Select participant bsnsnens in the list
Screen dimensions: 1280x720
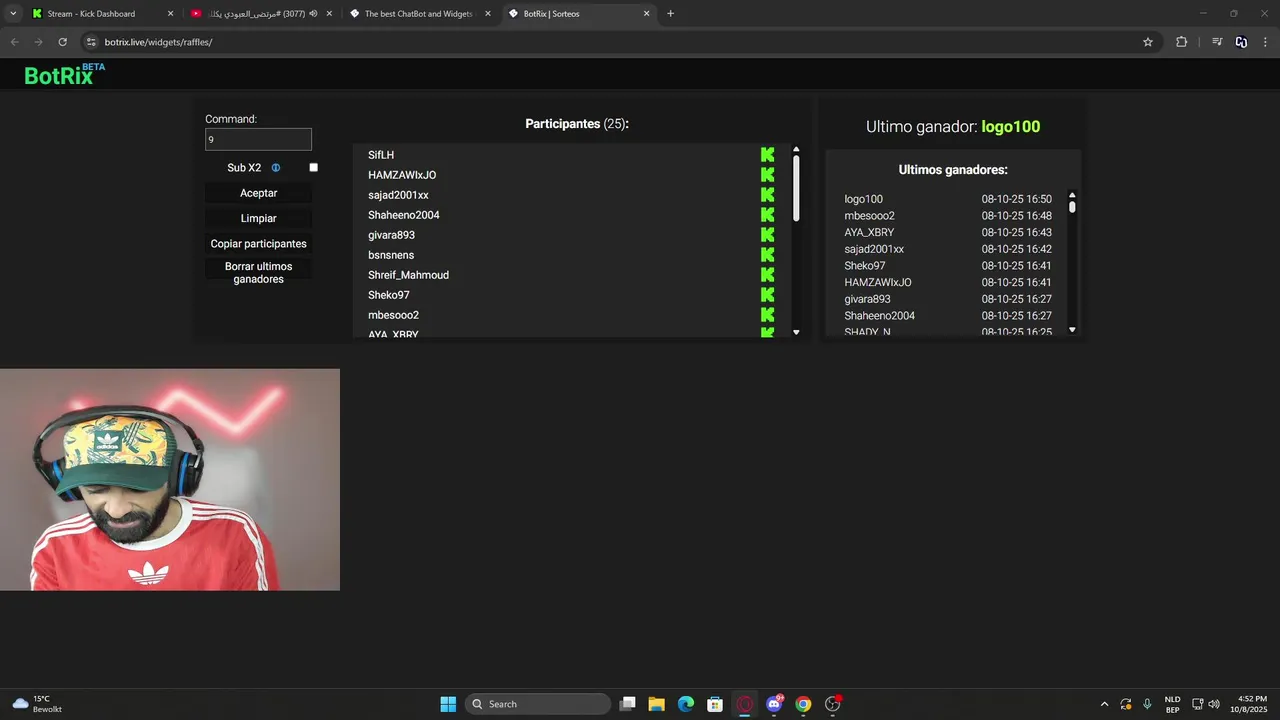point(391,255)
